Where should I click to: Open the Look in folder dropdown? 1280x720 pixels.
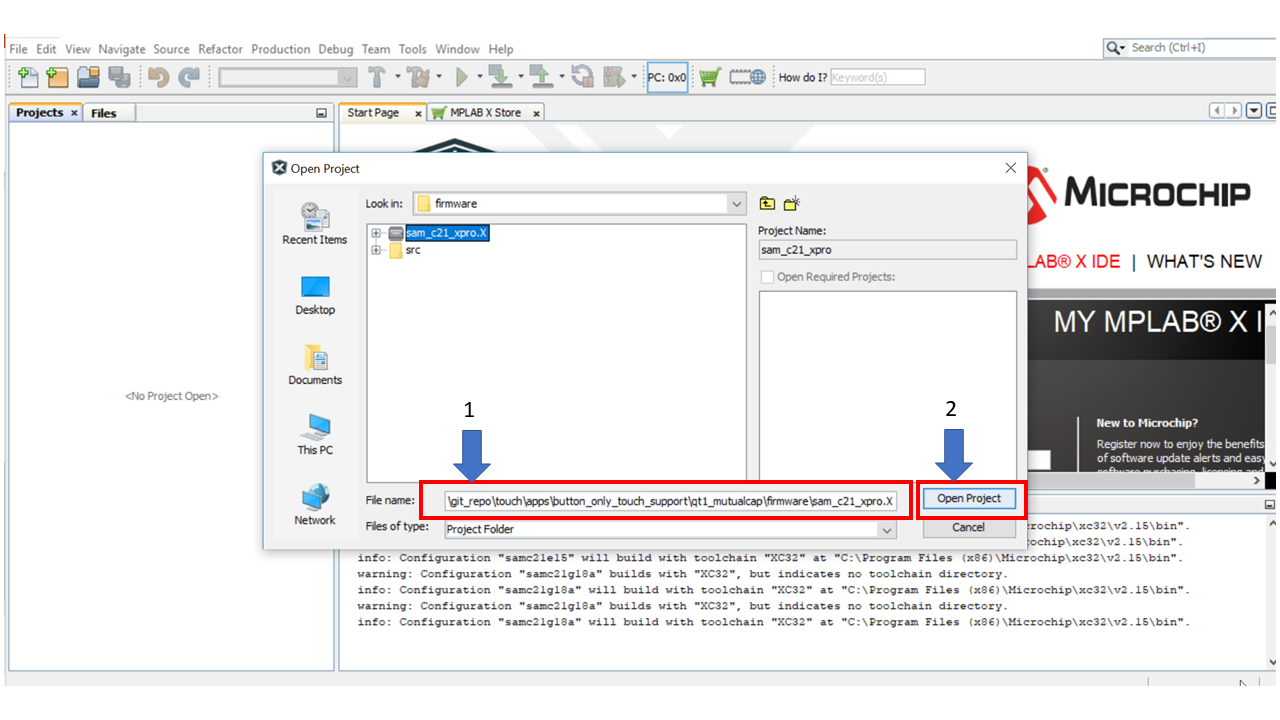(x=737, y=204)
